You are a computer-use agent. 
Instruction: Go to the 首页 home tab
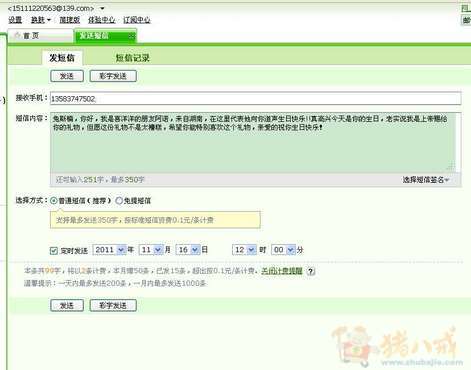(40, 36)
